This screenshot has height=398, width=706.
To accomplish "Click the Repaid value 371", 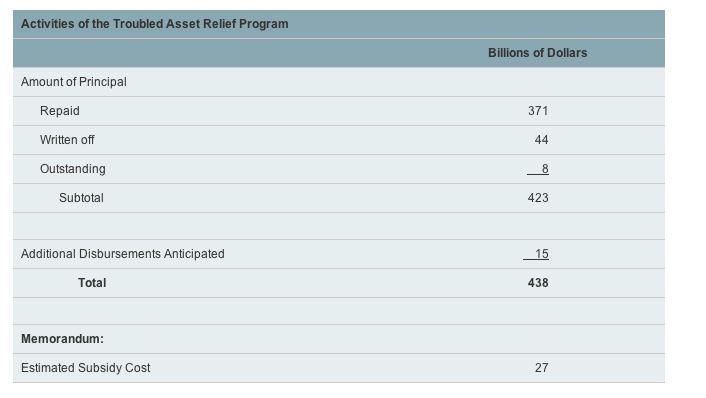I will click(x=538, y=111).
